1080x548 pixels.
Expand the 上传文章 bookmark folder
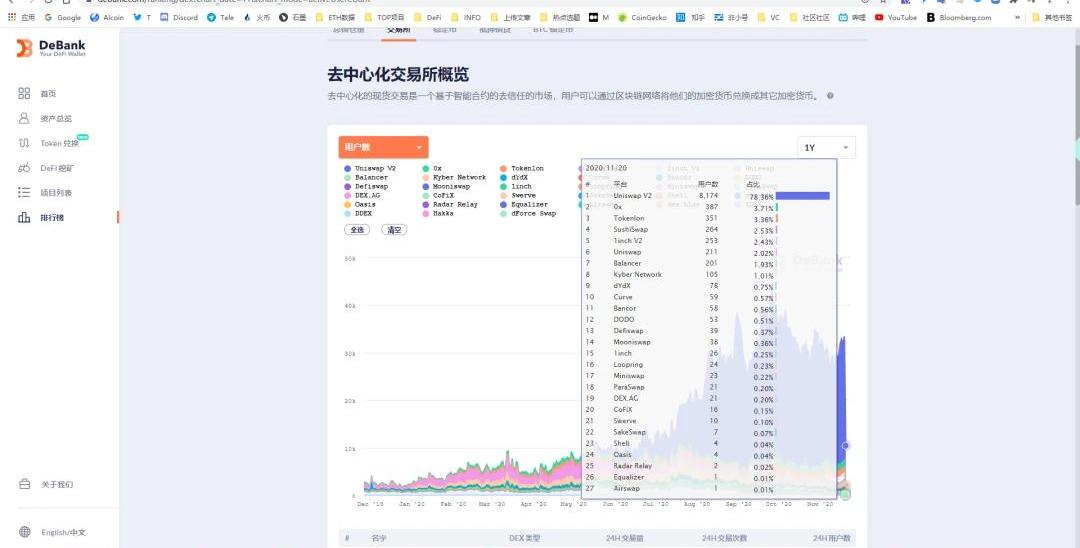tap(510, 17)
